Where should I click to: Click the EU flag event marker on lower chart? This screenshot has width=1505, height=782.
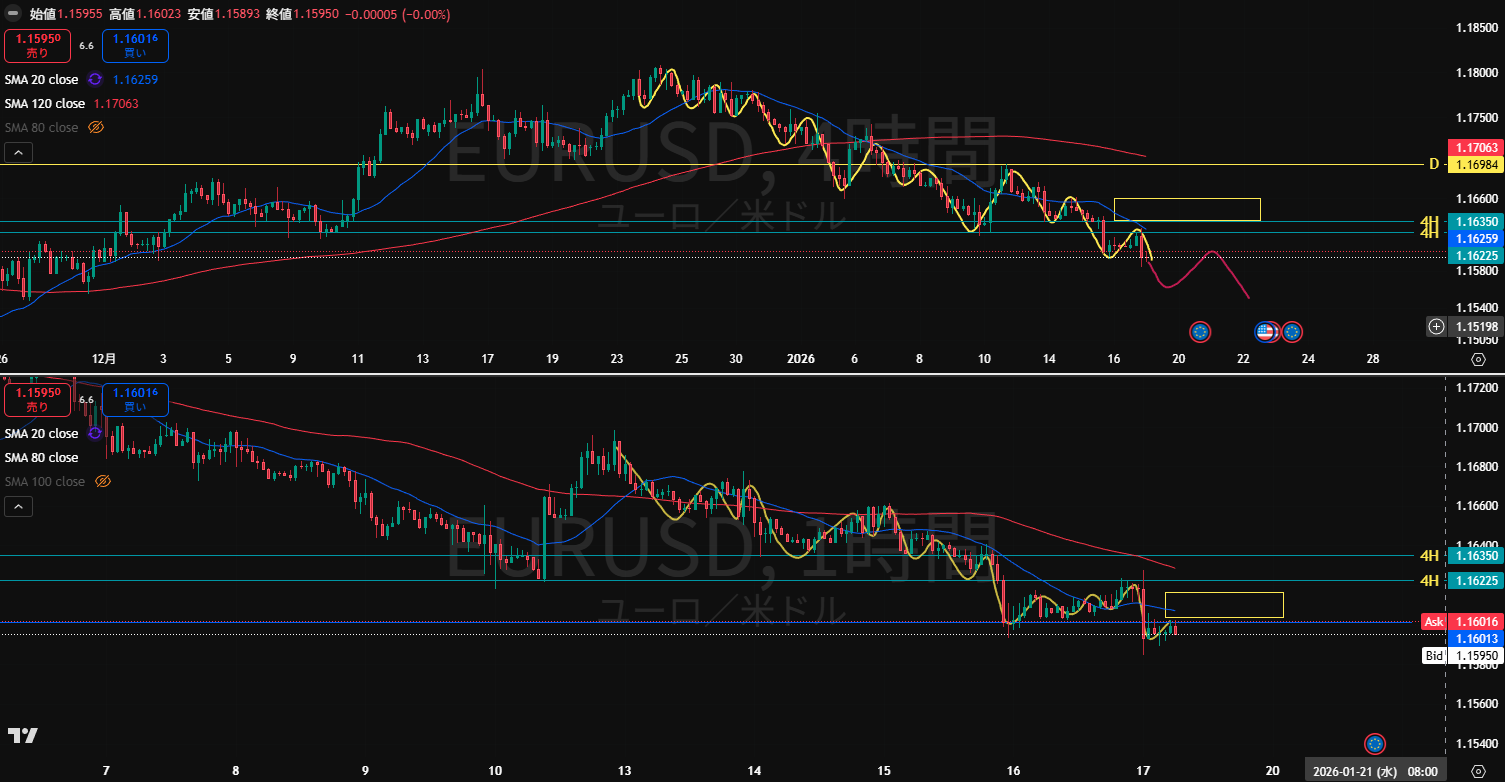click(x=1375, y=743)
